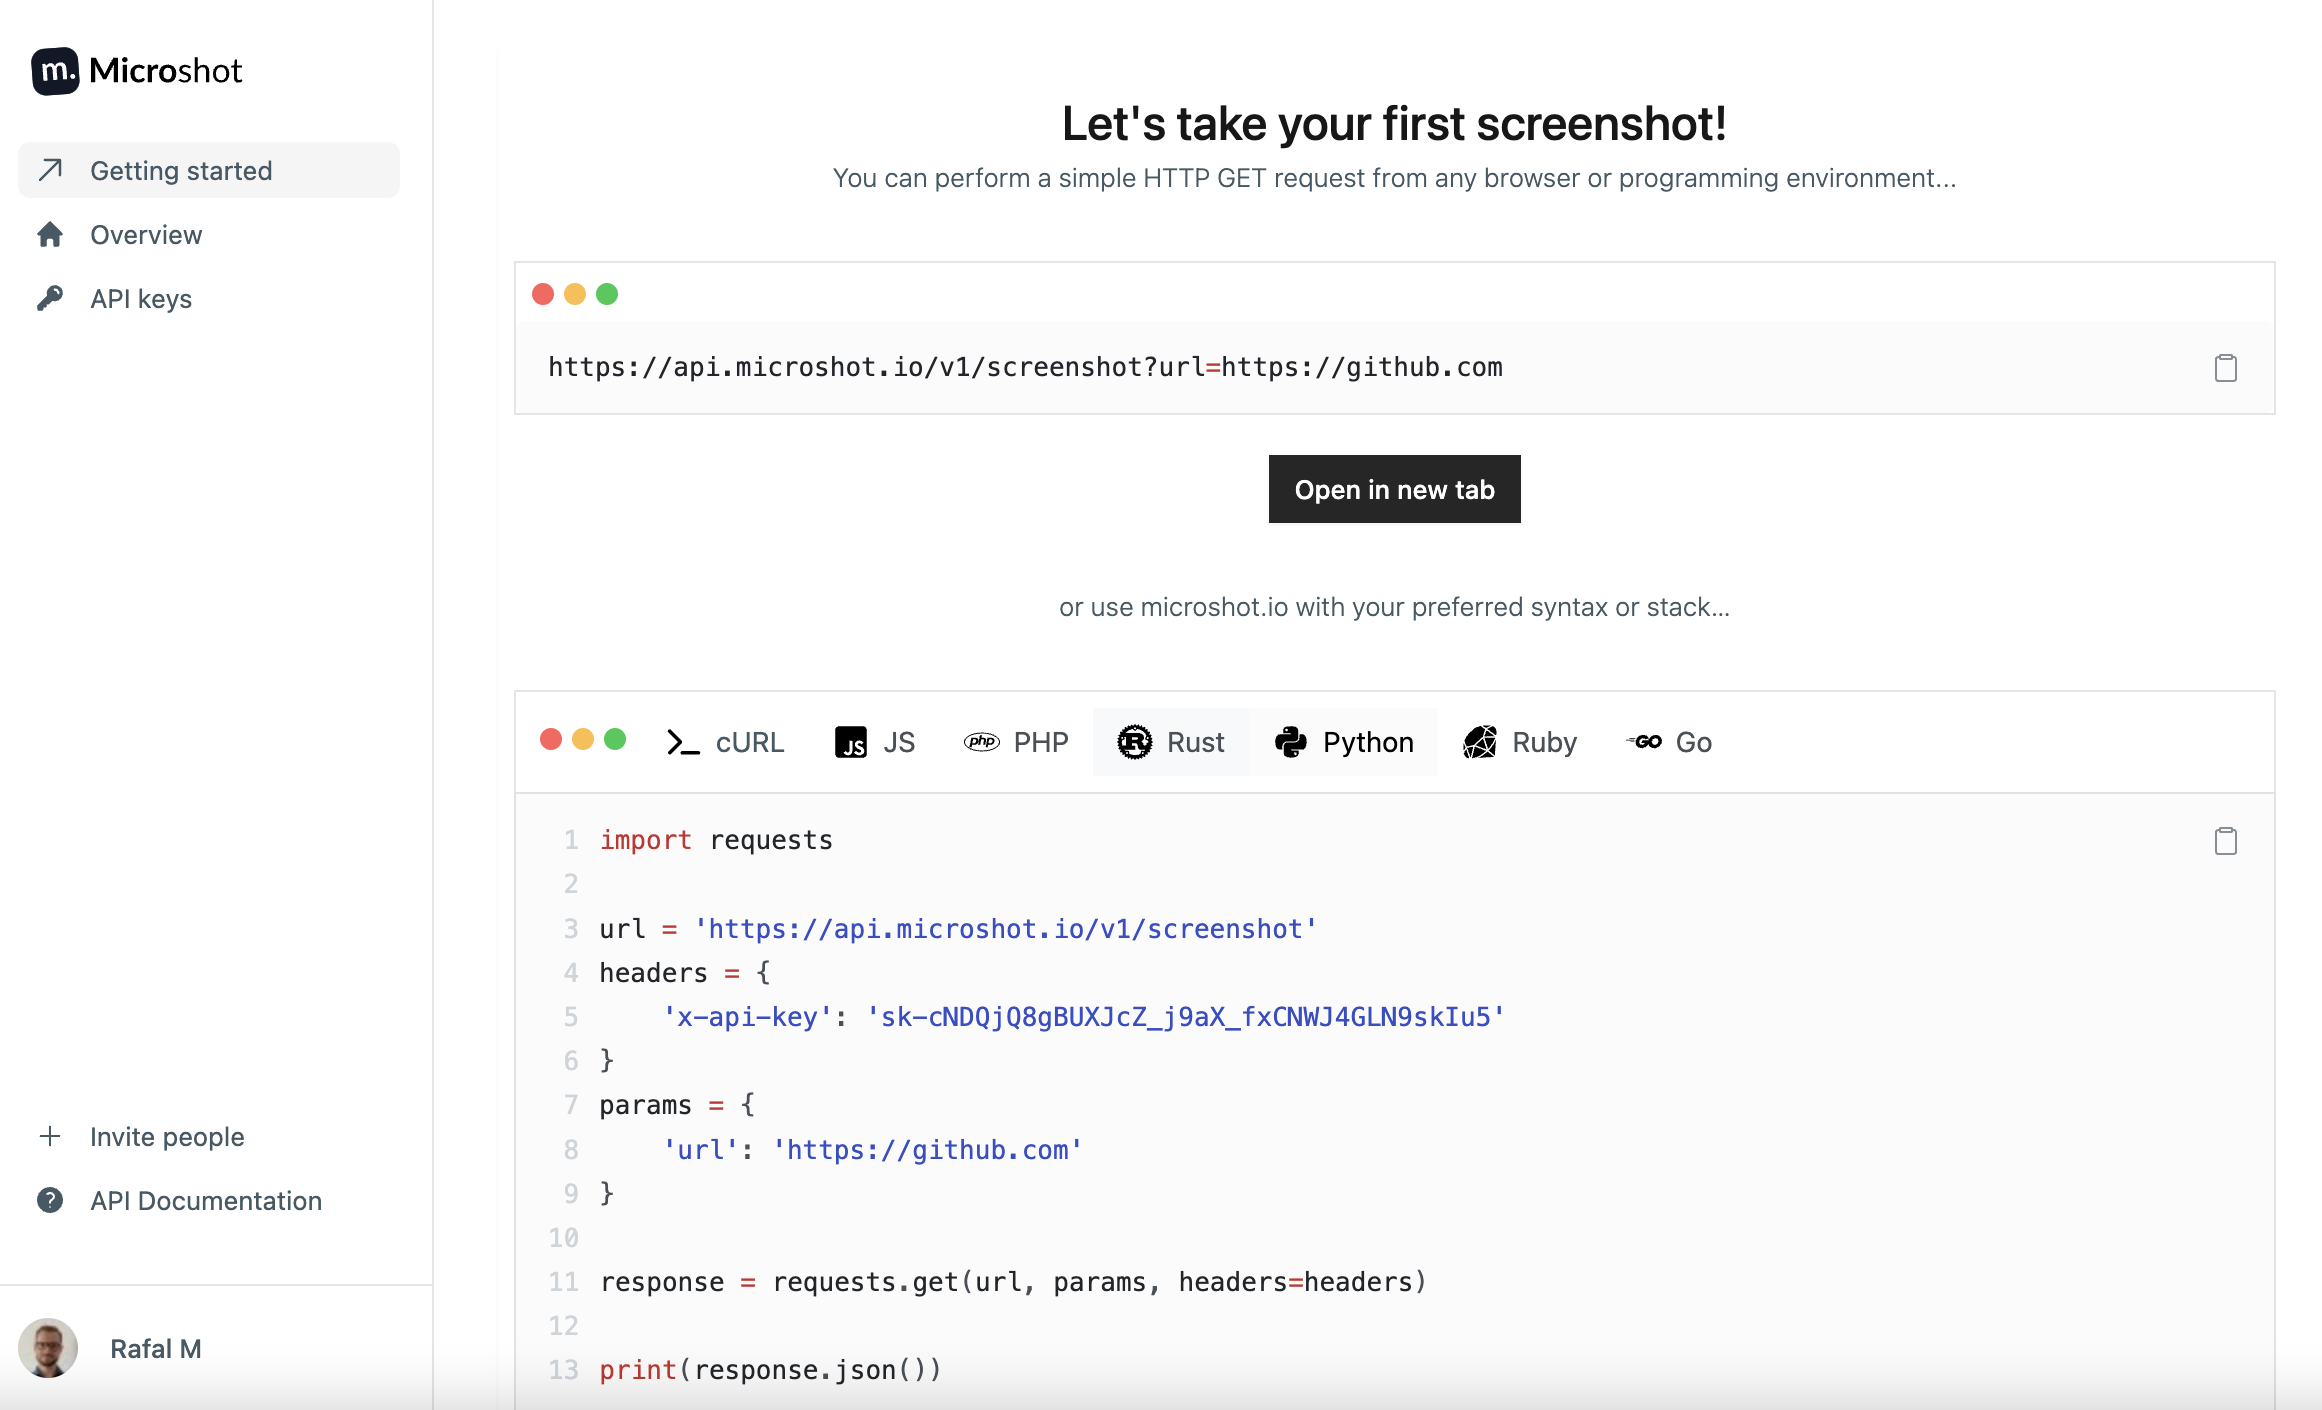Click the Go gopher logo icon
Image resolution: width=2322 pixels, height=1410 pixels.
1644,742
